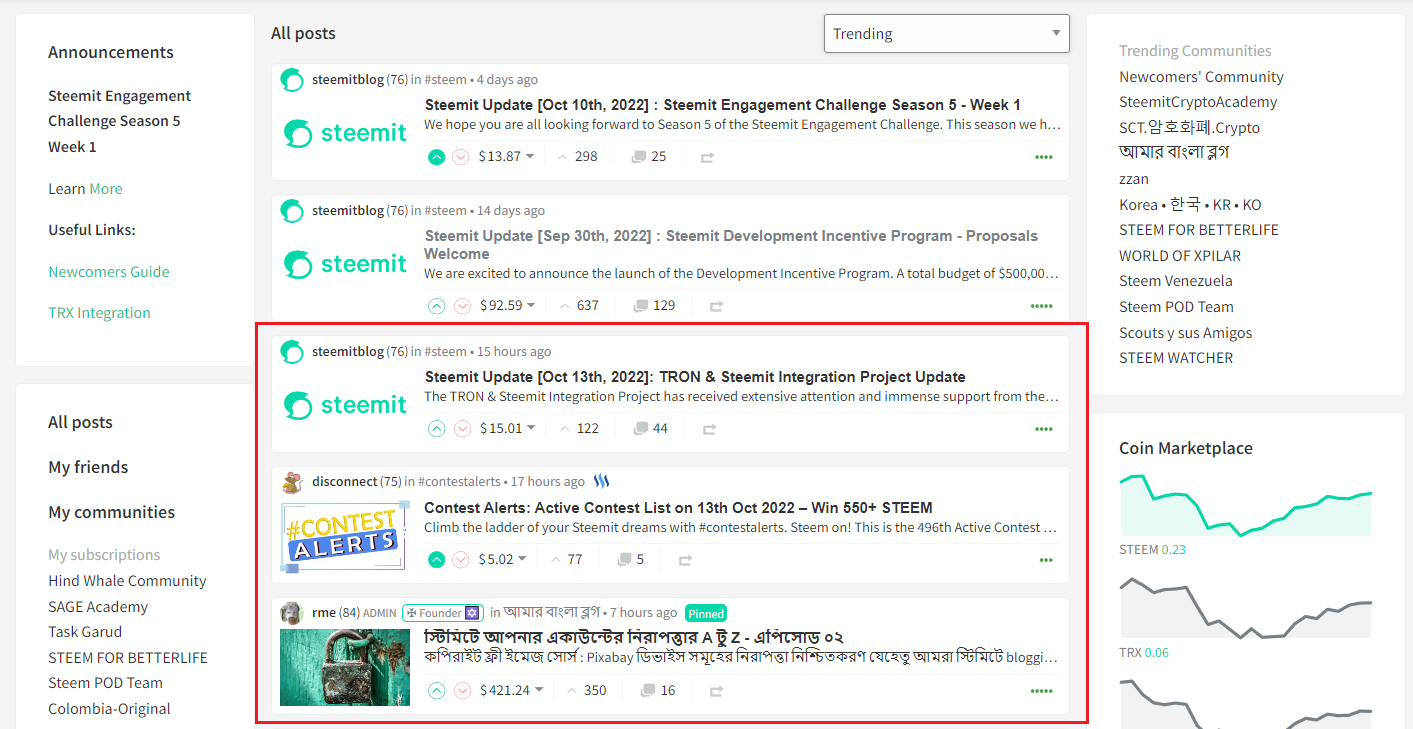Resteem the Development Incentive Program post

pyautogui.click(x=716, y=306)
